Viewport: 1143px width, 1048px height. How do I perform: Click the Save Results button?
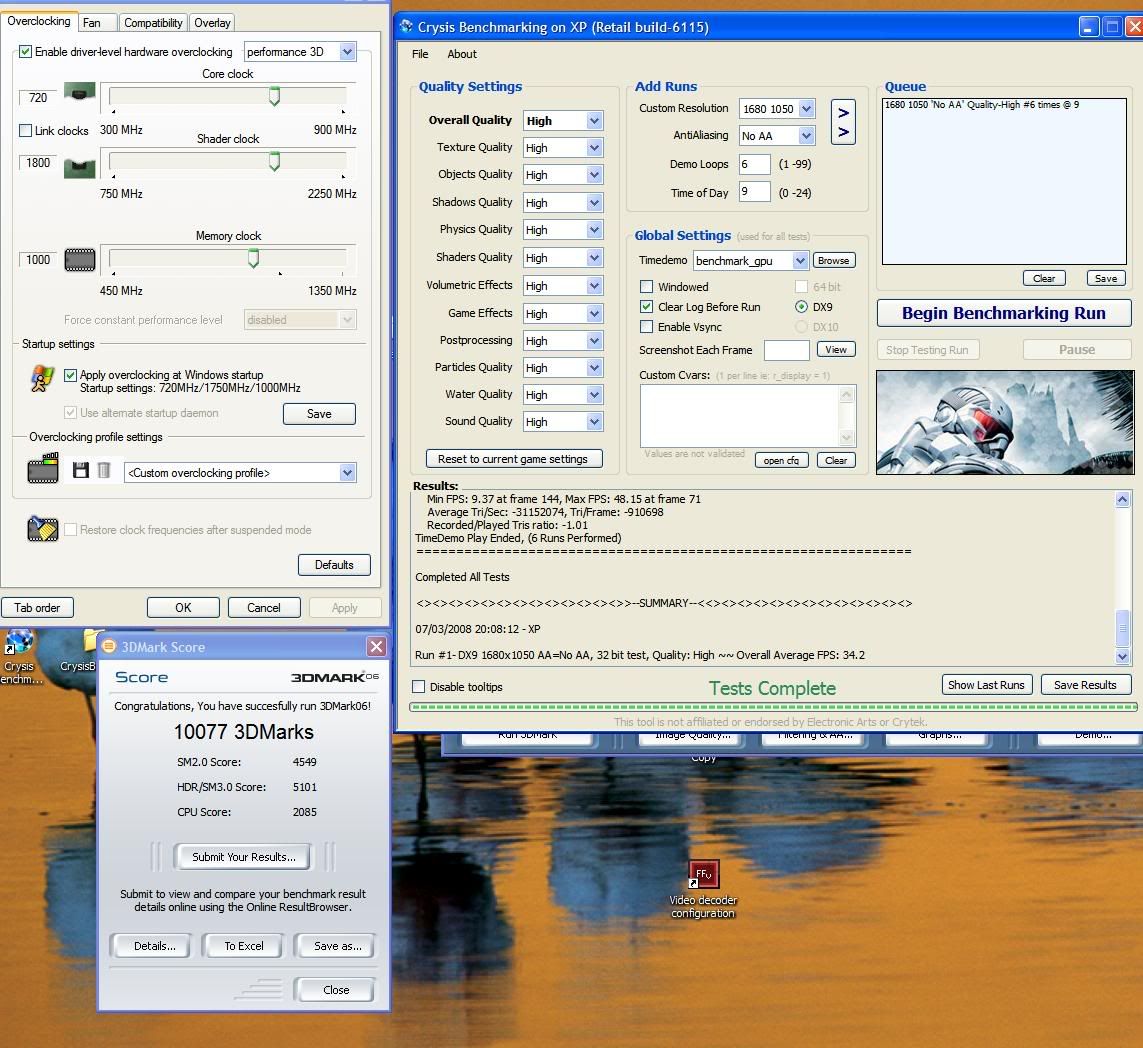(x=1085, y=684)
